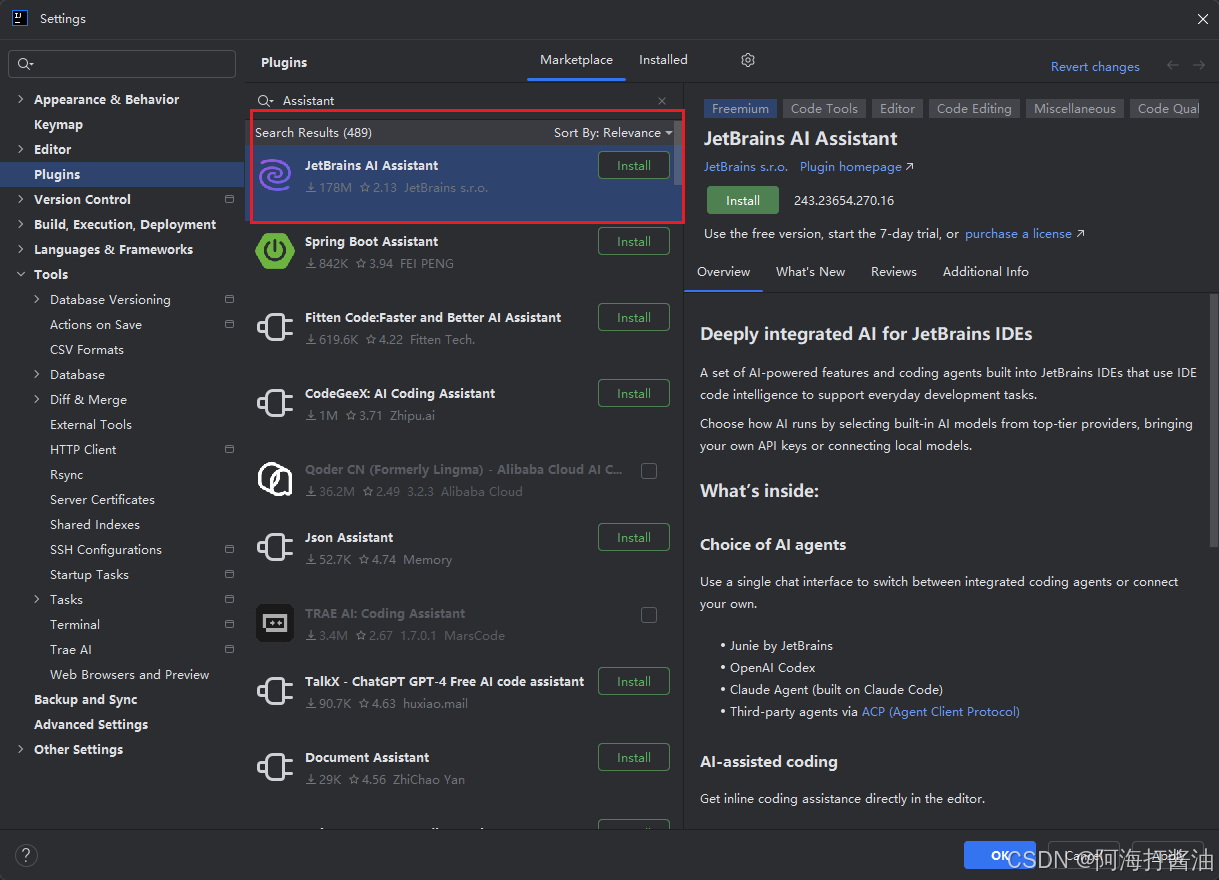Image resolution: width=1219 pixels, height=880 pixels.
Task: Click the Database Versioning project-level icon
Action: click(x=229, y=300)
